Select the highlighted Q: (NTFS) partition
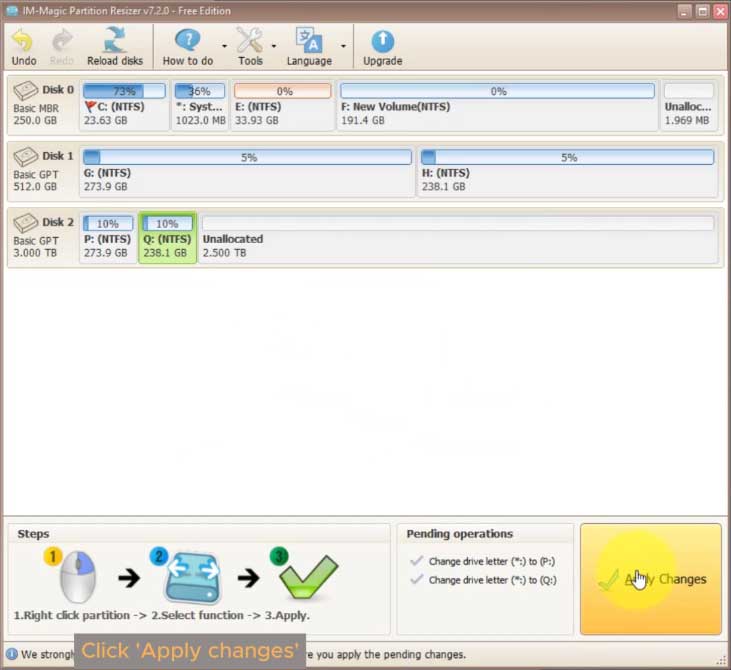Viewport: 731px width, 670px height. (167, 237)
